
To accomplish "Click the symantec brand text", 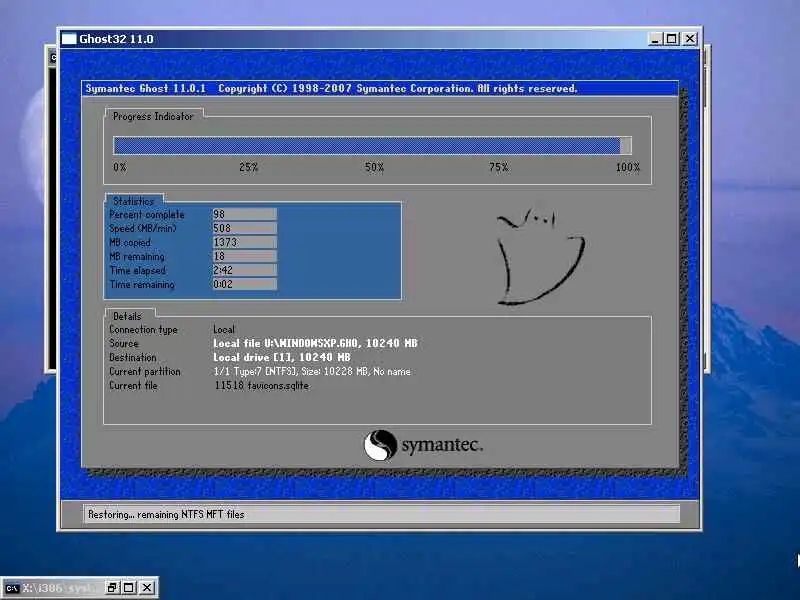I will (442, 445).
